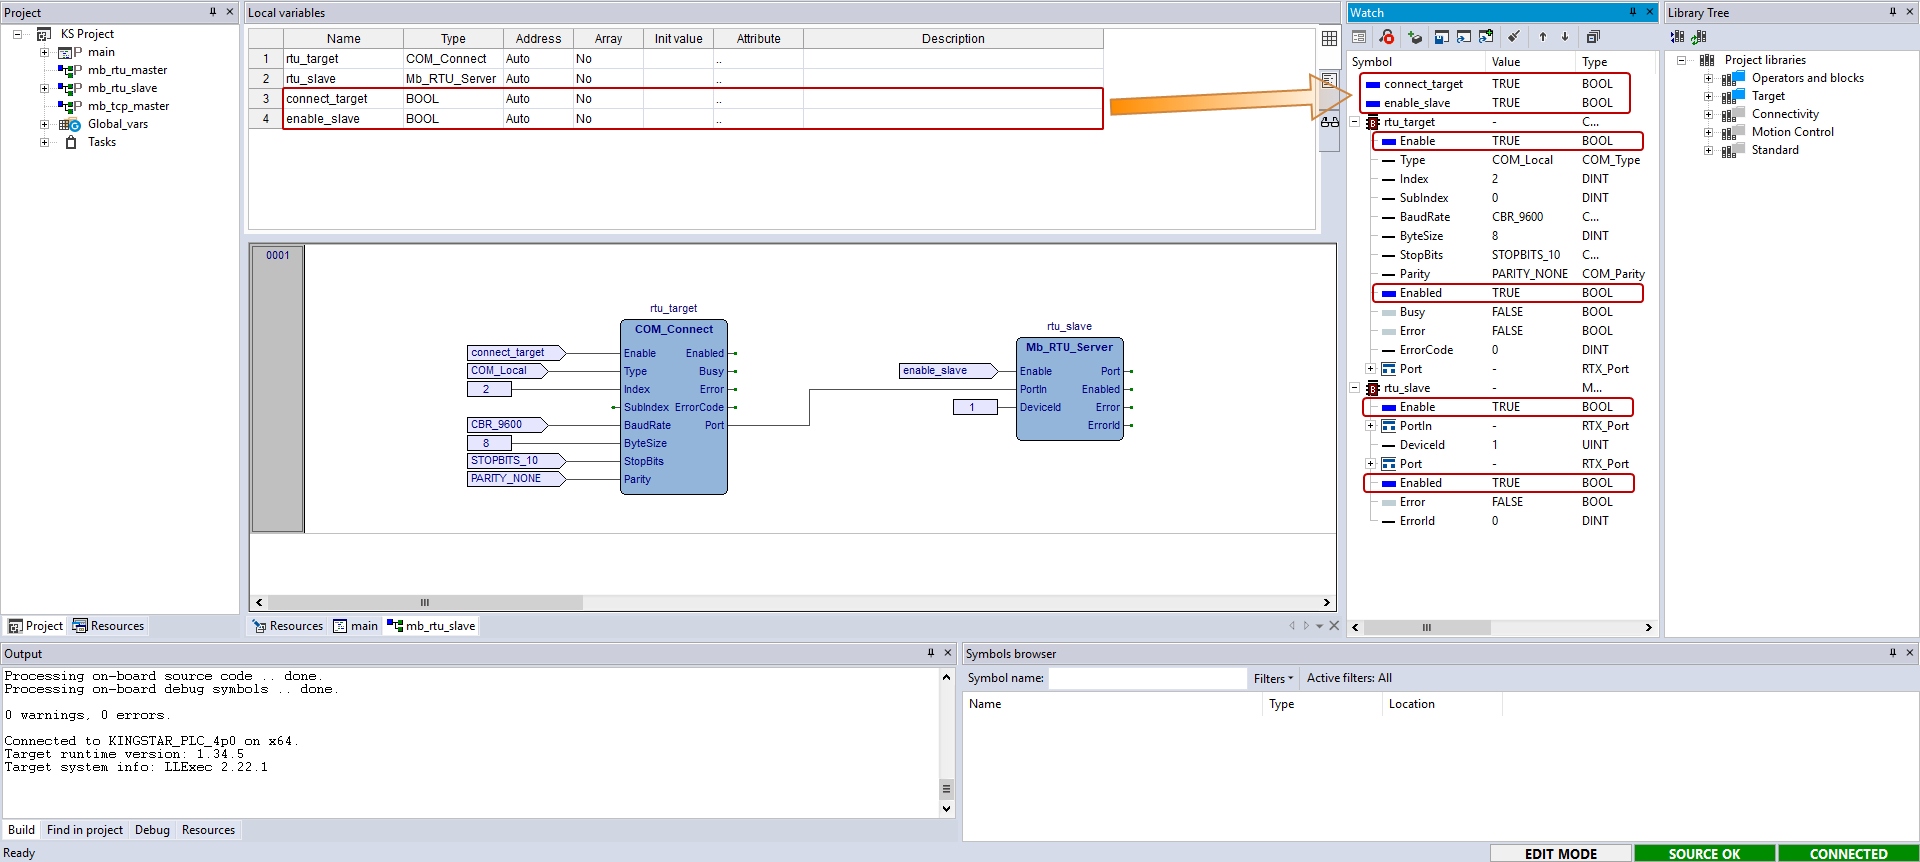Click the move down arrow in Watch toolbar
The image size is (1920, 862).
tap(1565, 37)
